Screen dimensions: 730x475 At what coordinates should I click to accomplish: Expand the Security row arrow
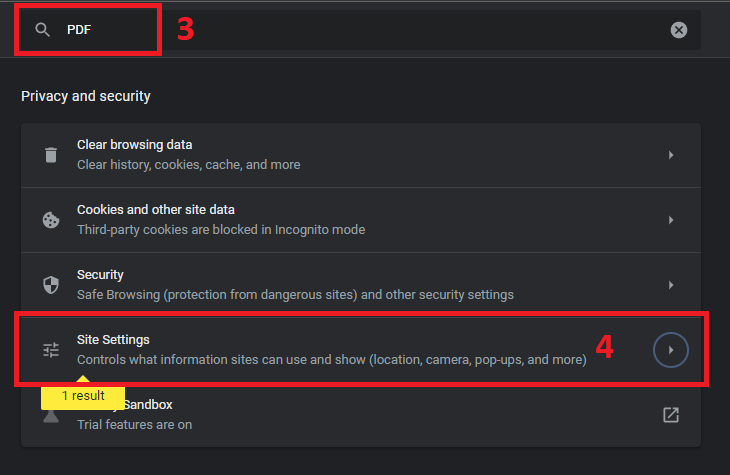pos(671,285)
